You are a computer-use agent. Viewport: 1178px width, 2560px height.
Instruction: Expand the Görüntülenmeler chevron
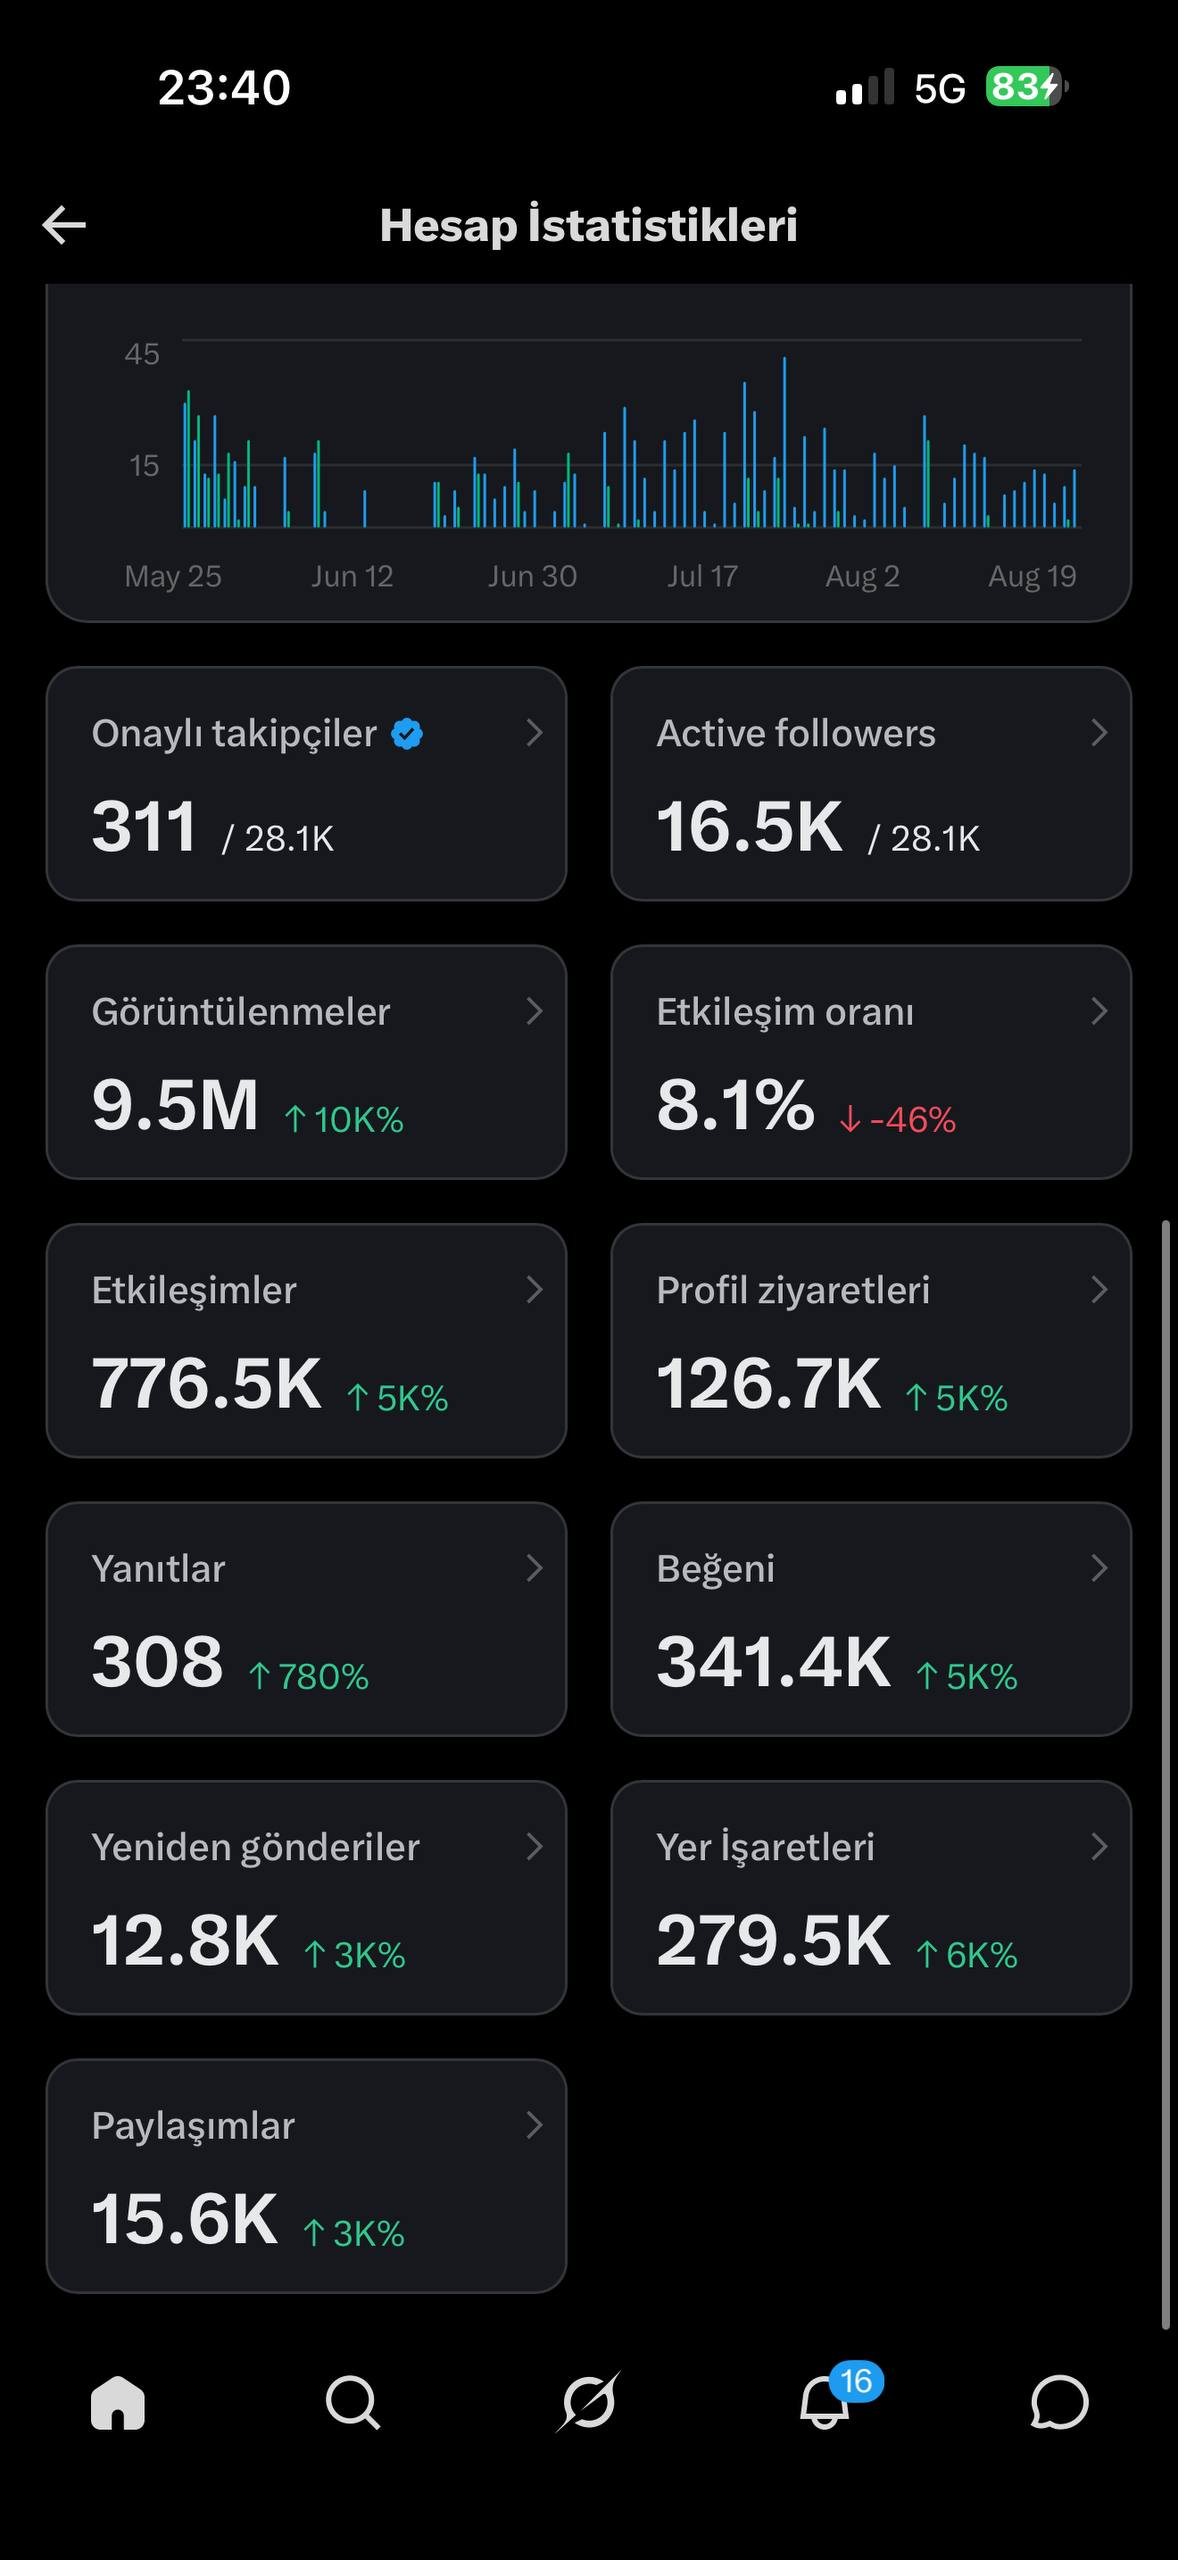tap(535, 1011)
